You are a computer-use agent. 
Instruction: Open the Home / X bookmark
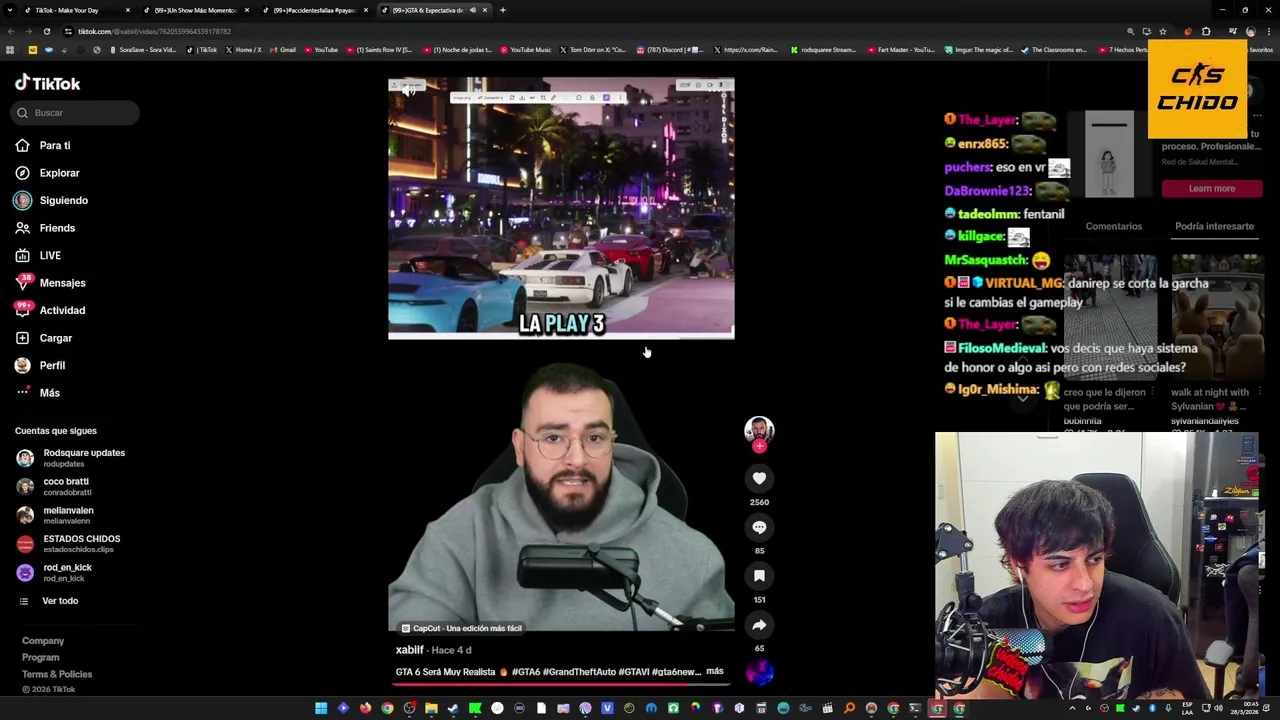(x=243, y=49)
